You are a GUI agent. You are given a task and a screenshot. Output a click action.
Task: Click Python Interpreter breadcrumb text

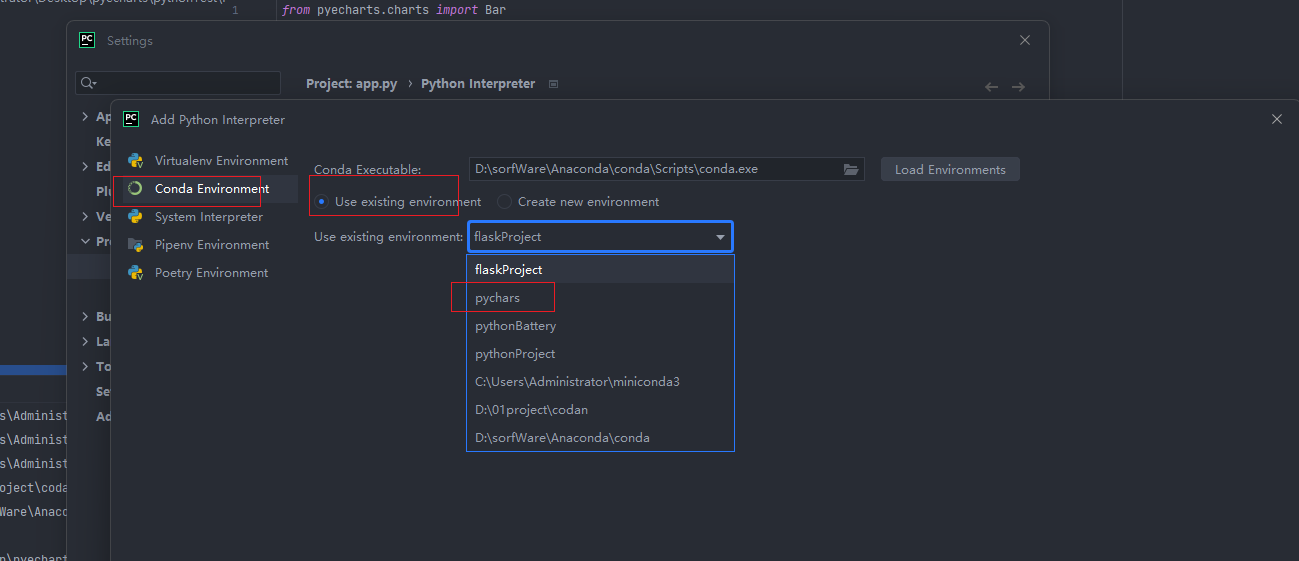pyautogui.click(x=478, y=84)
